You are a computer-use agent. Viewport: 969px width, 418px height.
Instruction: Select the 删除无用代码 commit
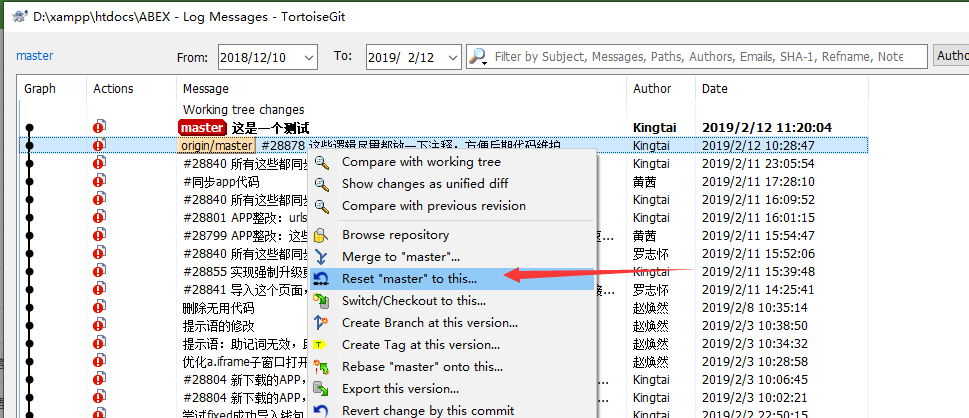click(219, 308)
